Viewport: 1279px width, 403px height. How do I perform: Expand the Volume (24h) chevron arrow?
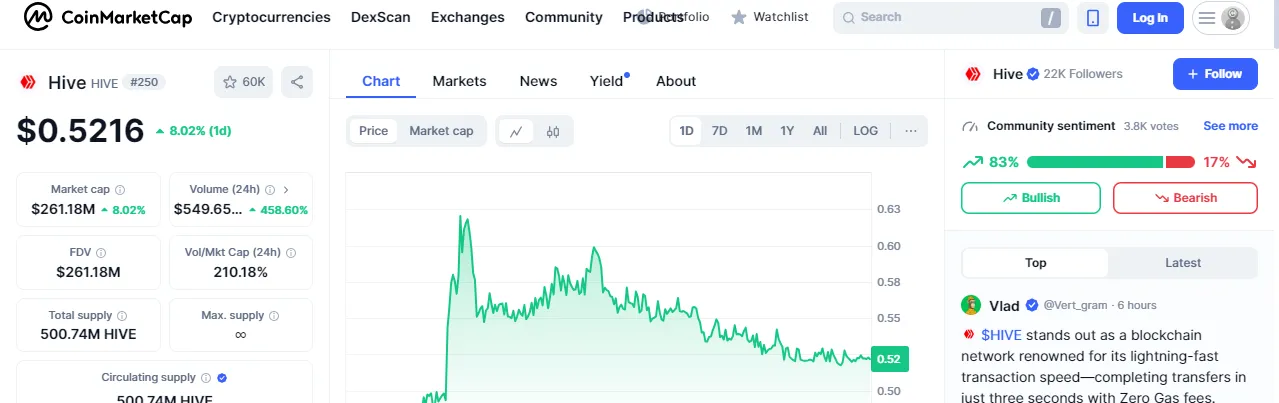[286, 189]
